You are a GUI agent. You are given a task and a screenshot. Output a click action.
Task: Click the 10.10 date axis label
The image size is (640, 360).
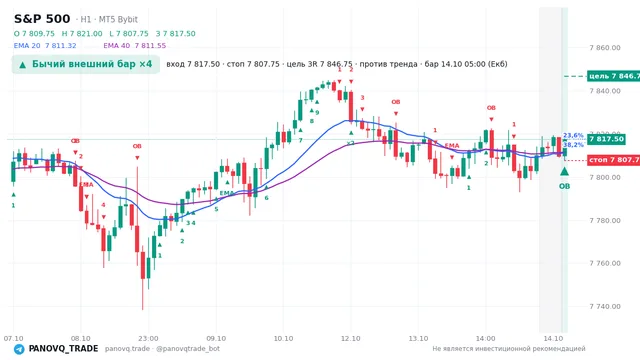pos(283,338)
